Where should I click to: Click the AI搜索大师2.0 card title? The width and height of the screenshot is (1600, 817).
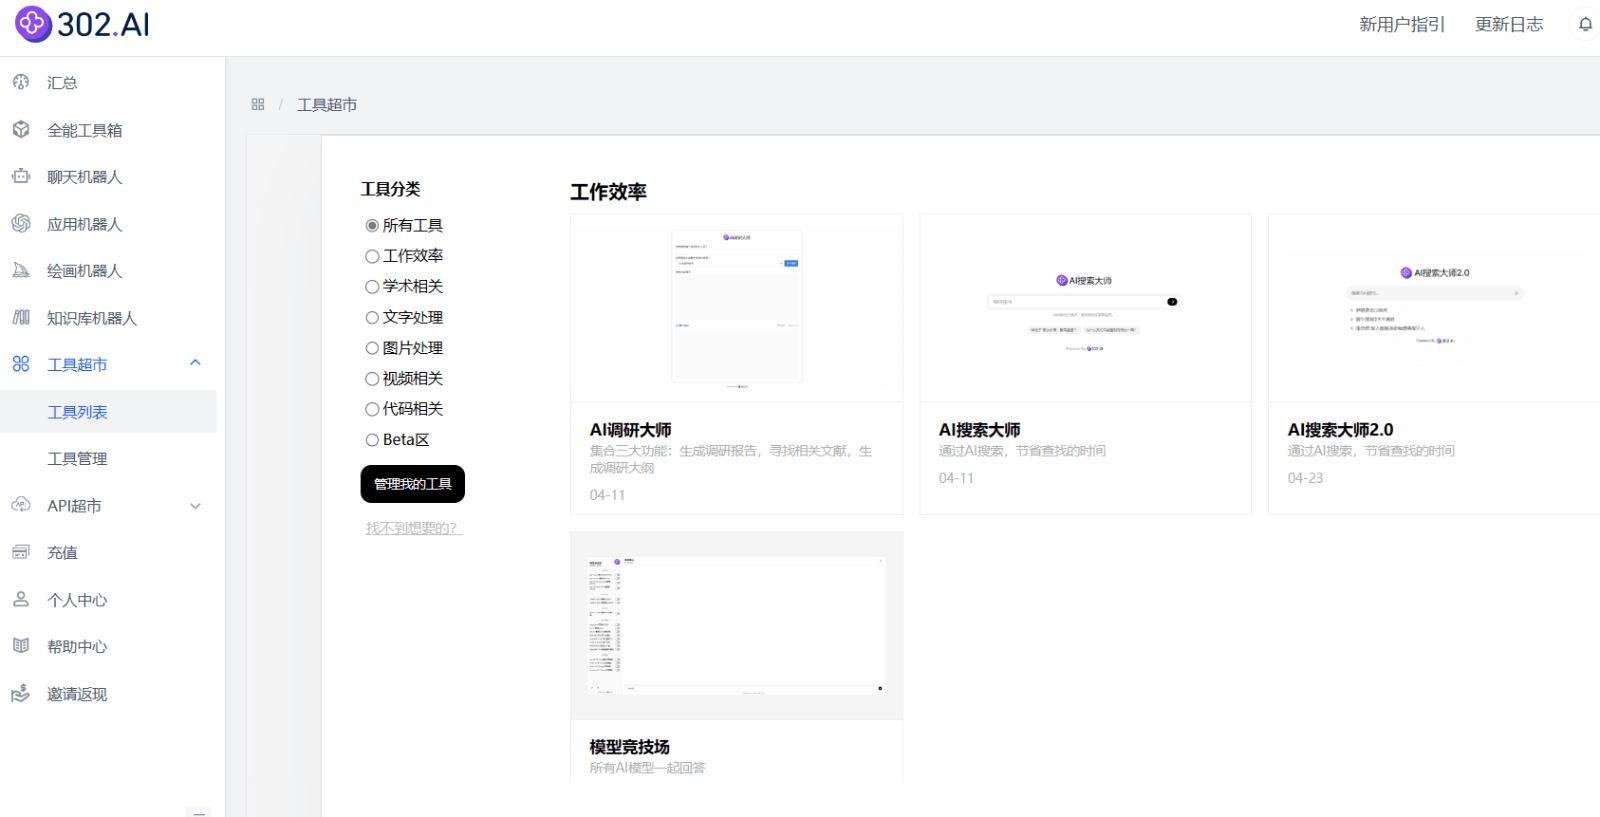pyautogui.click(x=1340, y=430)
